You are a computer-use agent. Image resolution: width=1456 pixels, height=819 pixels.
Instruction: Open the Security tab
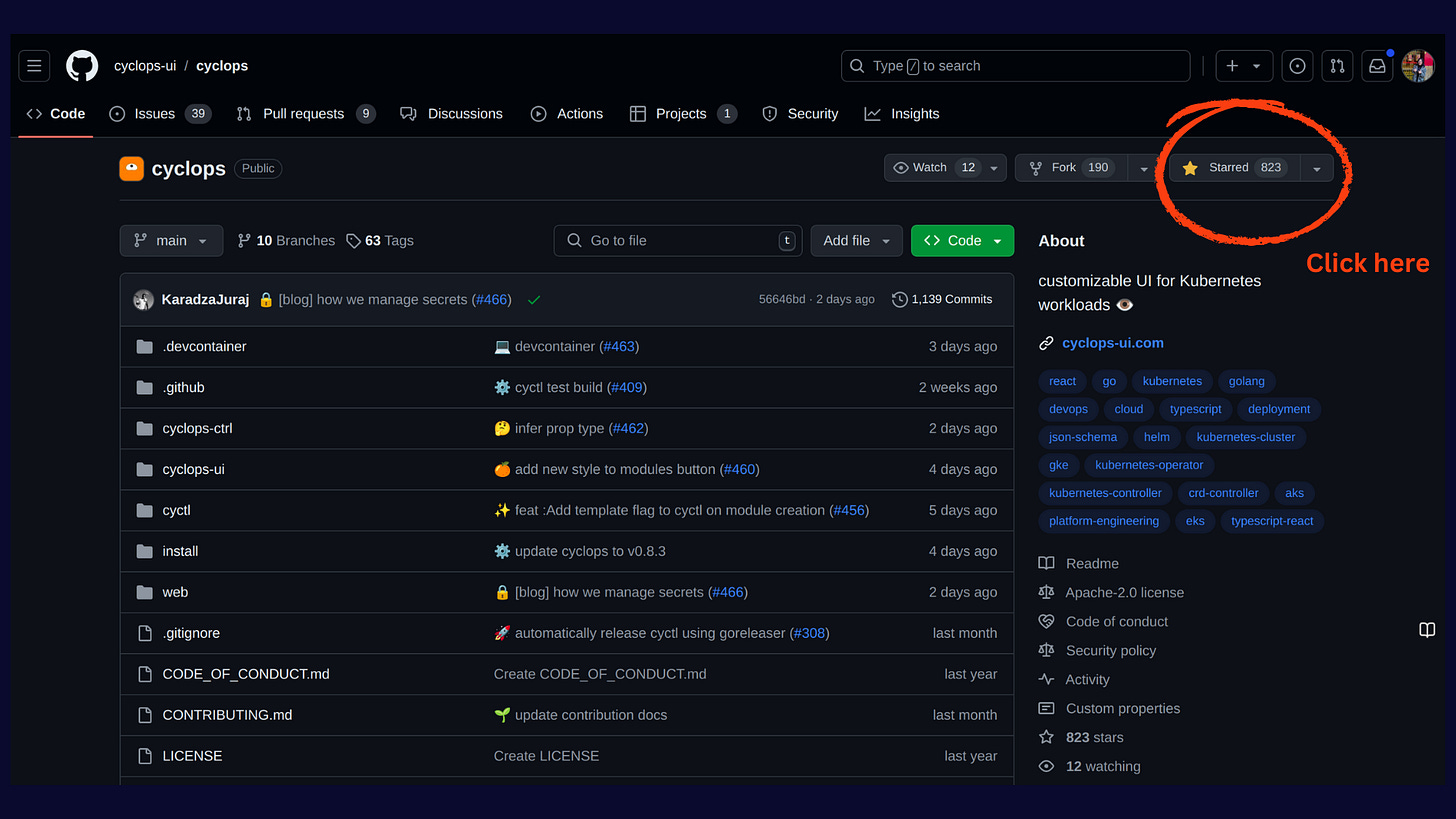coord(800,114)
